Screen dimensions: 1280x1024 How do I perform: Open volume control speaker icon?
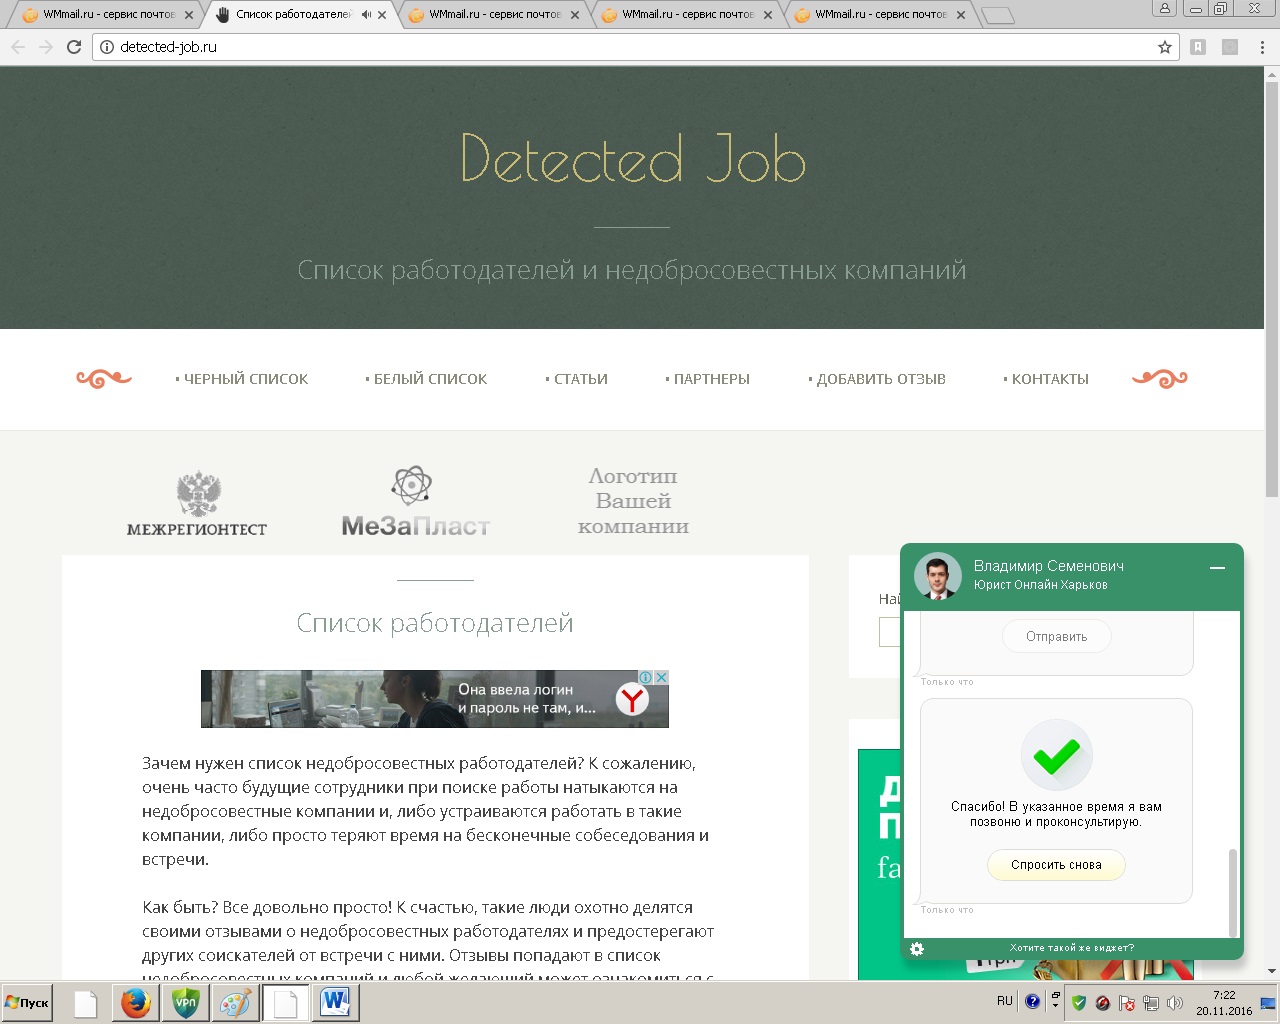pos(1175,1003)
